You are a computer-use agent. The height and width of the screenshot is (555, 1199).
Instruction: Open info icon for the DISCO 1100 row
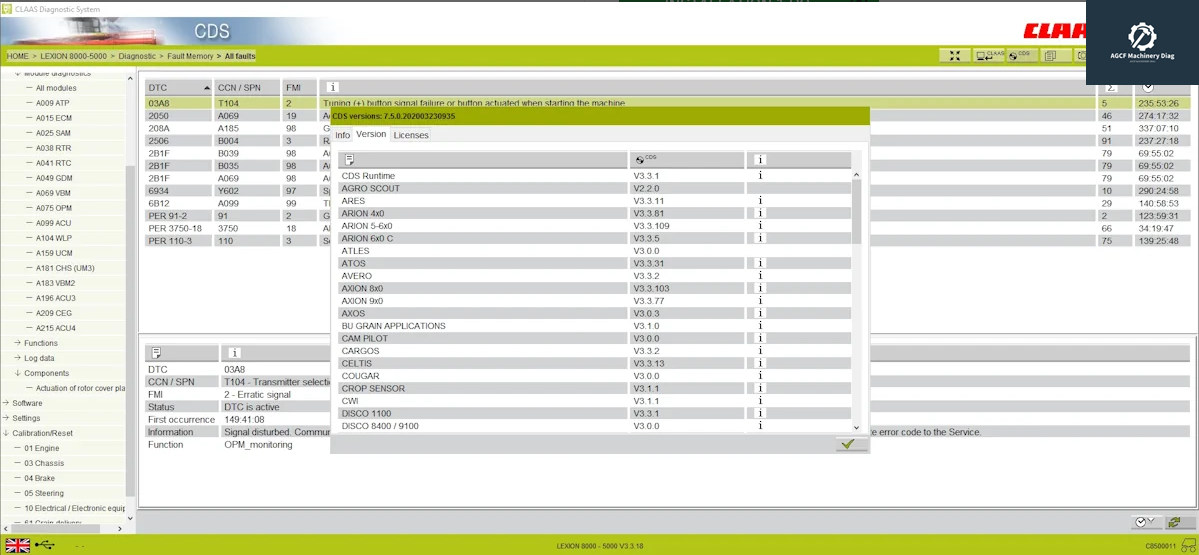760,414
